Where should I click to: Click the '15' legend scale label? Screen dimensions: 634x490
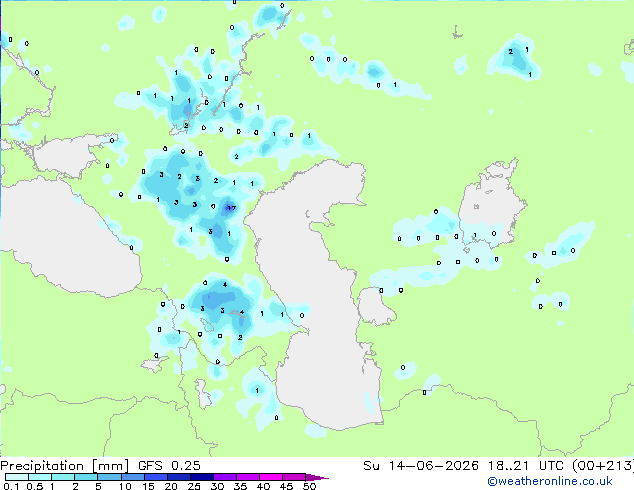[148, 486]
